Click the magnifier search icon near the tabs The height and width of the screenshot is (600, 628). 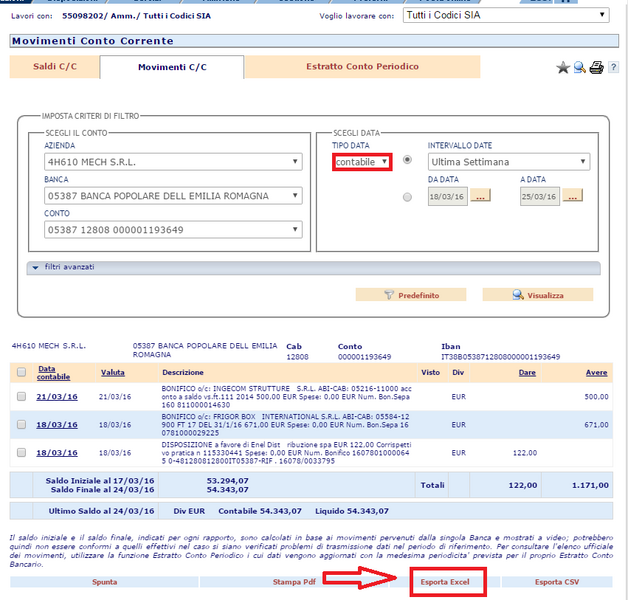coord(579,68)
